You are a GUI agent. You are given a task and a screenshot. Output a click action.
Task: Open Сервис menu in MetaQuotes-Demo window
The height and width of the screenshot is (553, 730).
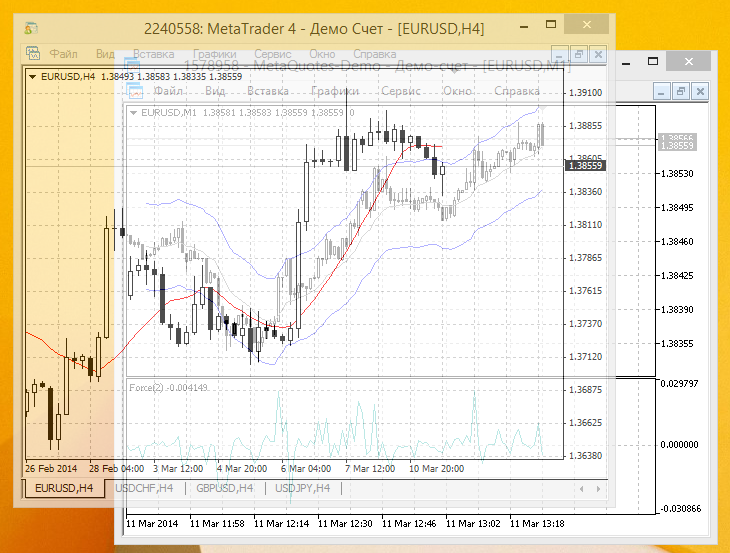tap(401, 91)
